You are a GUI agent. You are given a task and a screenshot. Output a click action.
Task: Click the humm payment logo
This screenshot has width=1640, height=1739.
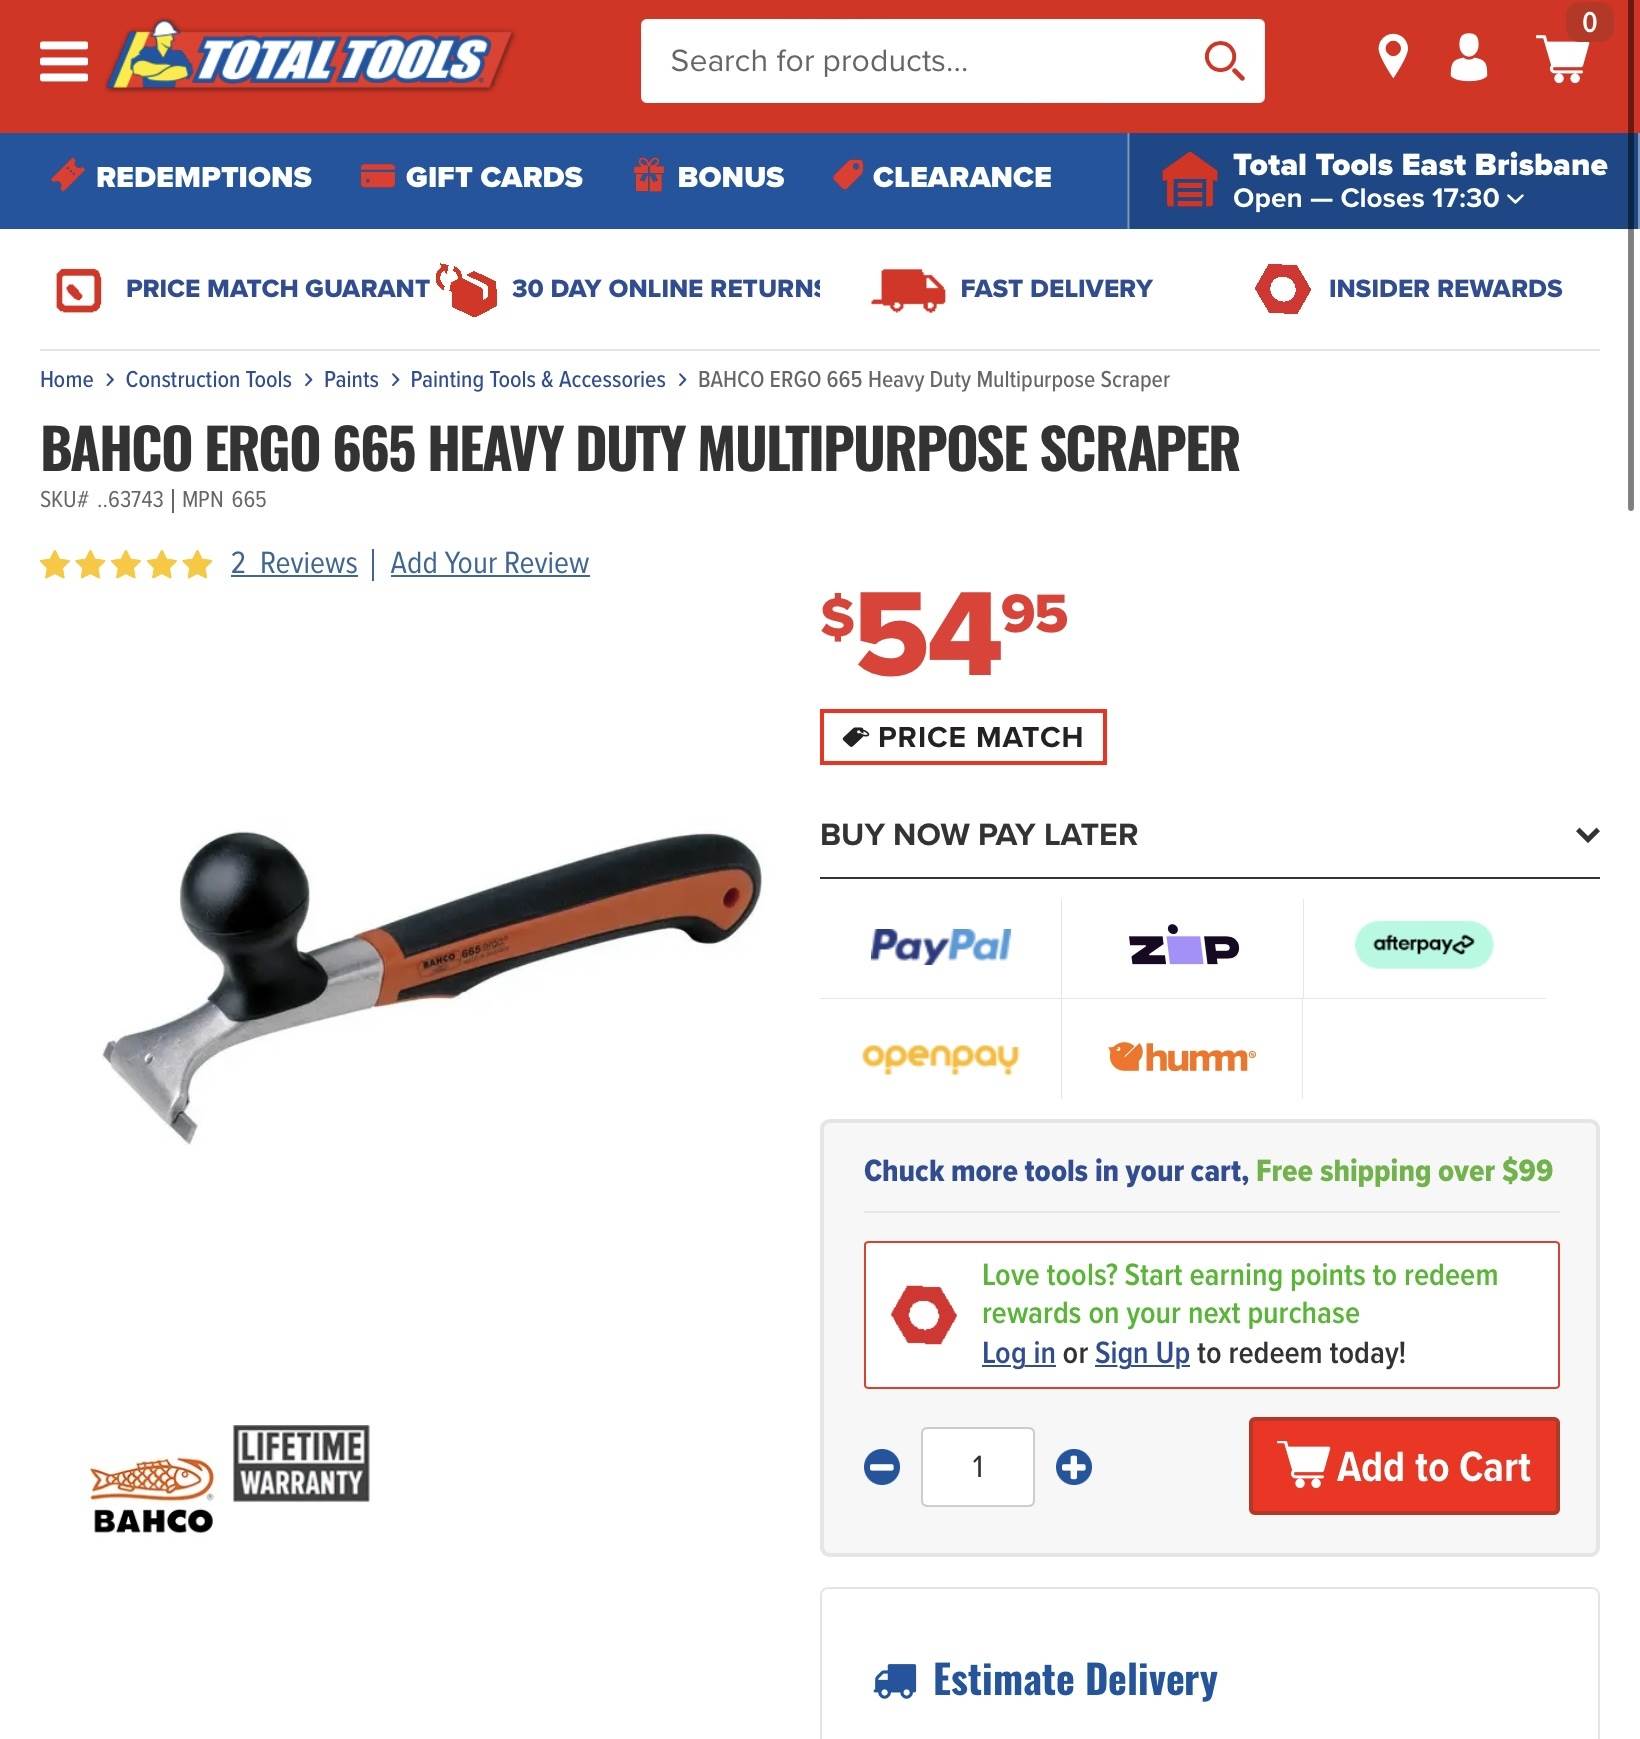click(x=1182, y=1056)
